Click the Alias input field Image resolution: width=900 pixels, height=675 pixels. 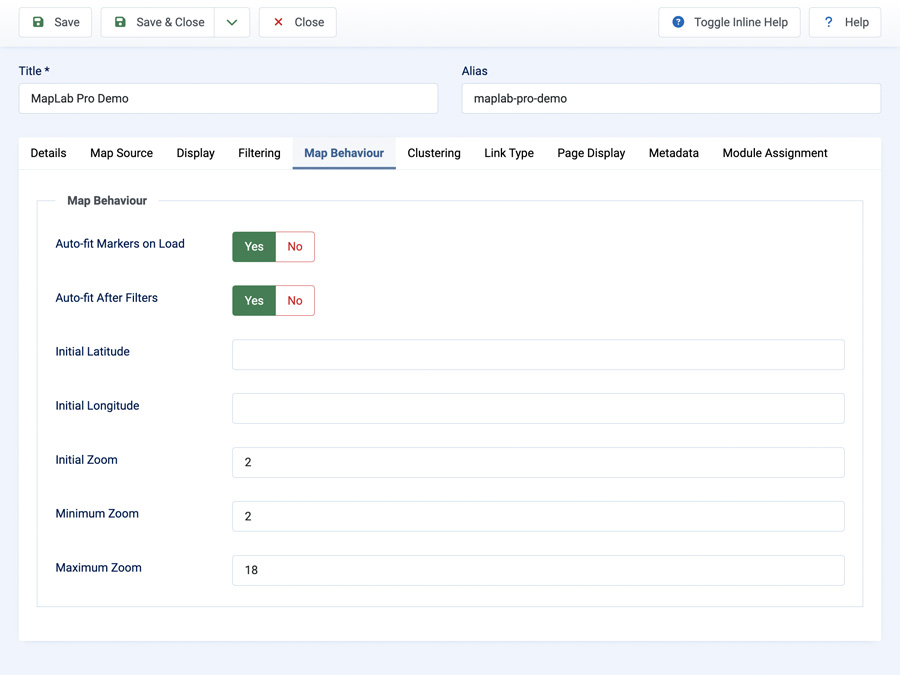pyautogui.click(x=671, y=99)
